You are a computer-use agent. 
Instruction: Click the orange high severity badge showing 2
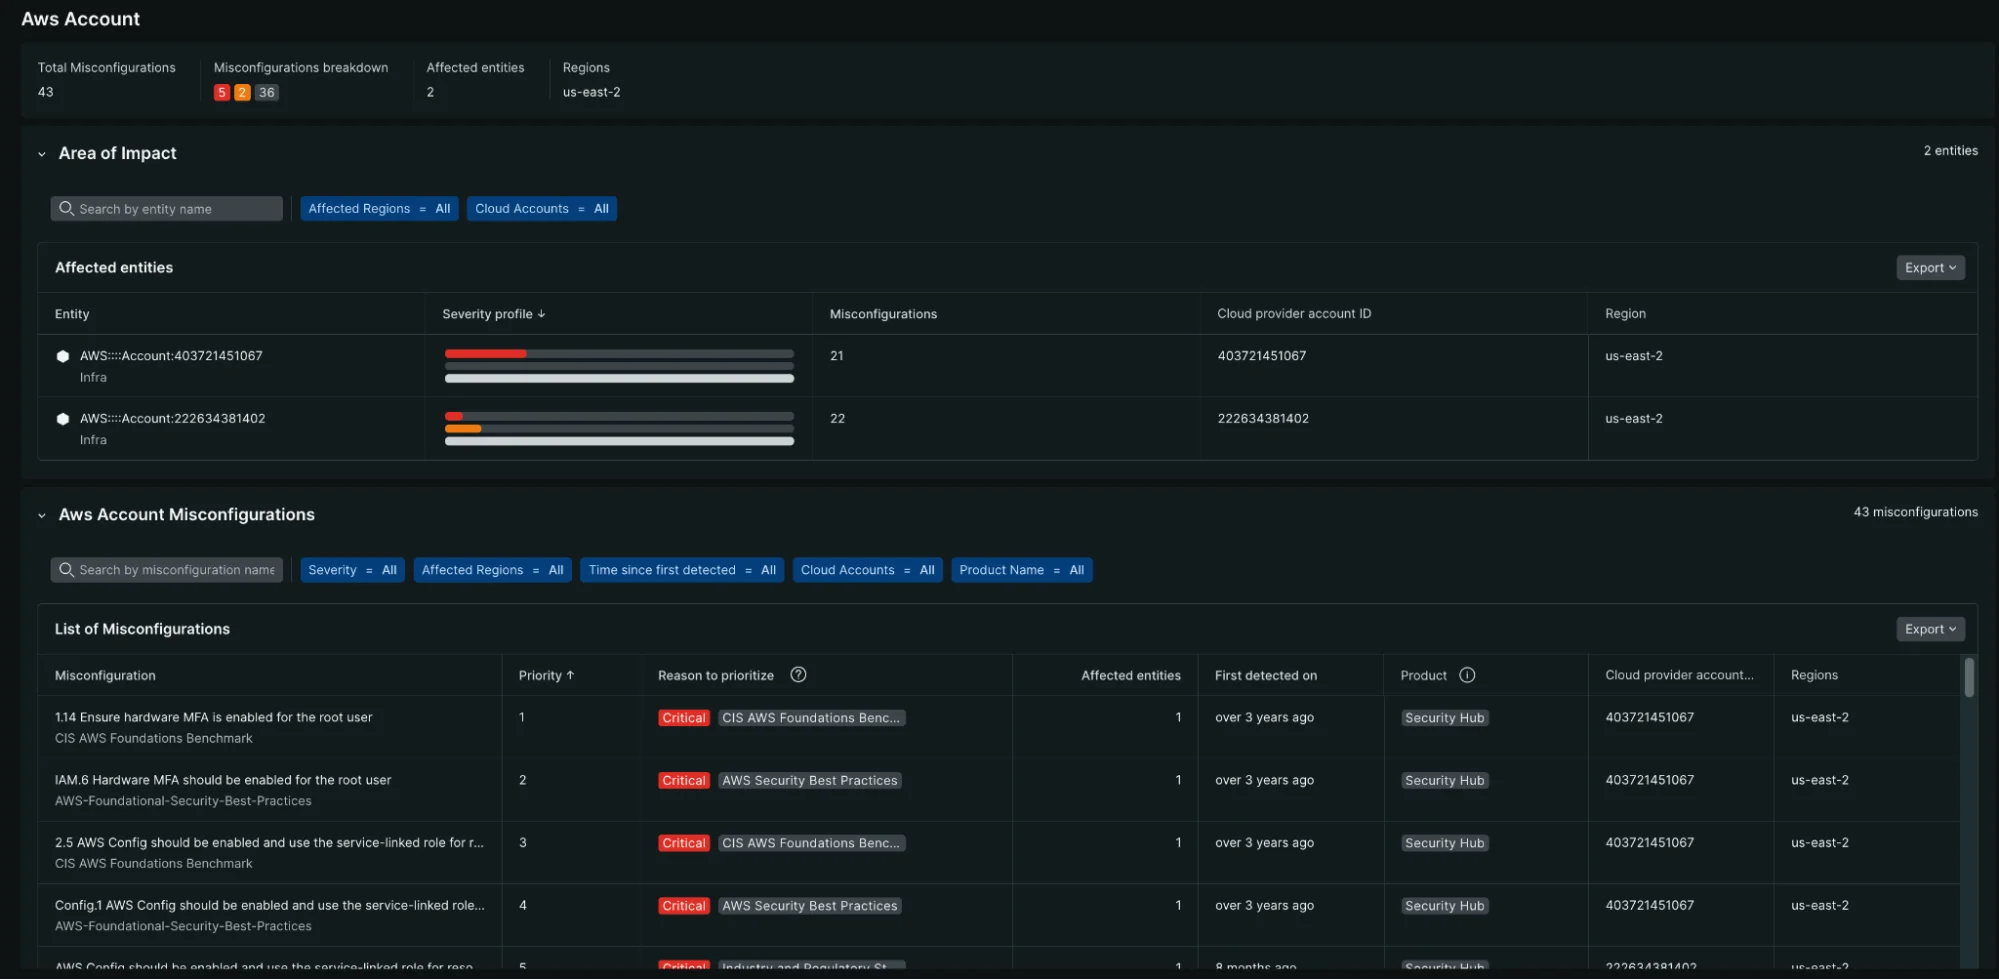[243, 92]
